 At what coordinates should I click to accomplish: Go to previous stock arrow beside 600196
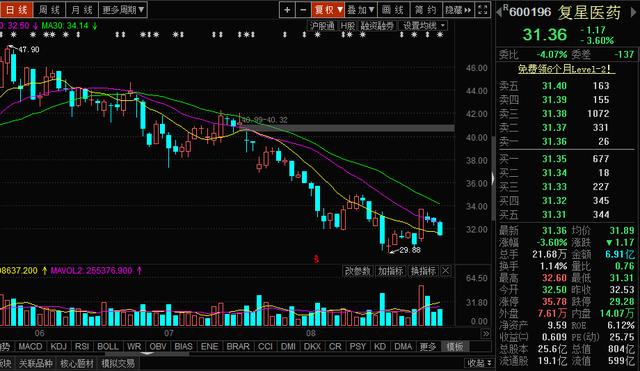point(499,12)
